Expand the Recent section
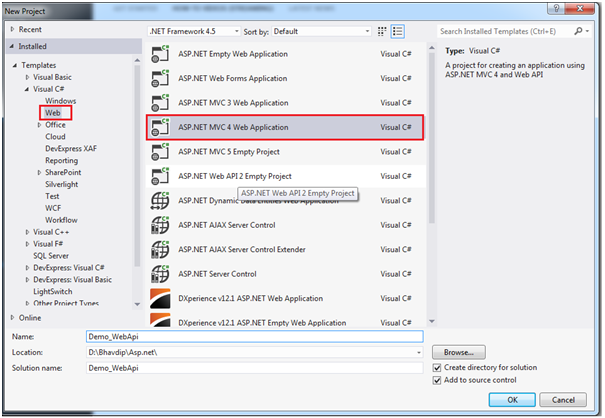Viewport: 605px width, 418px height. (x=12, y=29)
